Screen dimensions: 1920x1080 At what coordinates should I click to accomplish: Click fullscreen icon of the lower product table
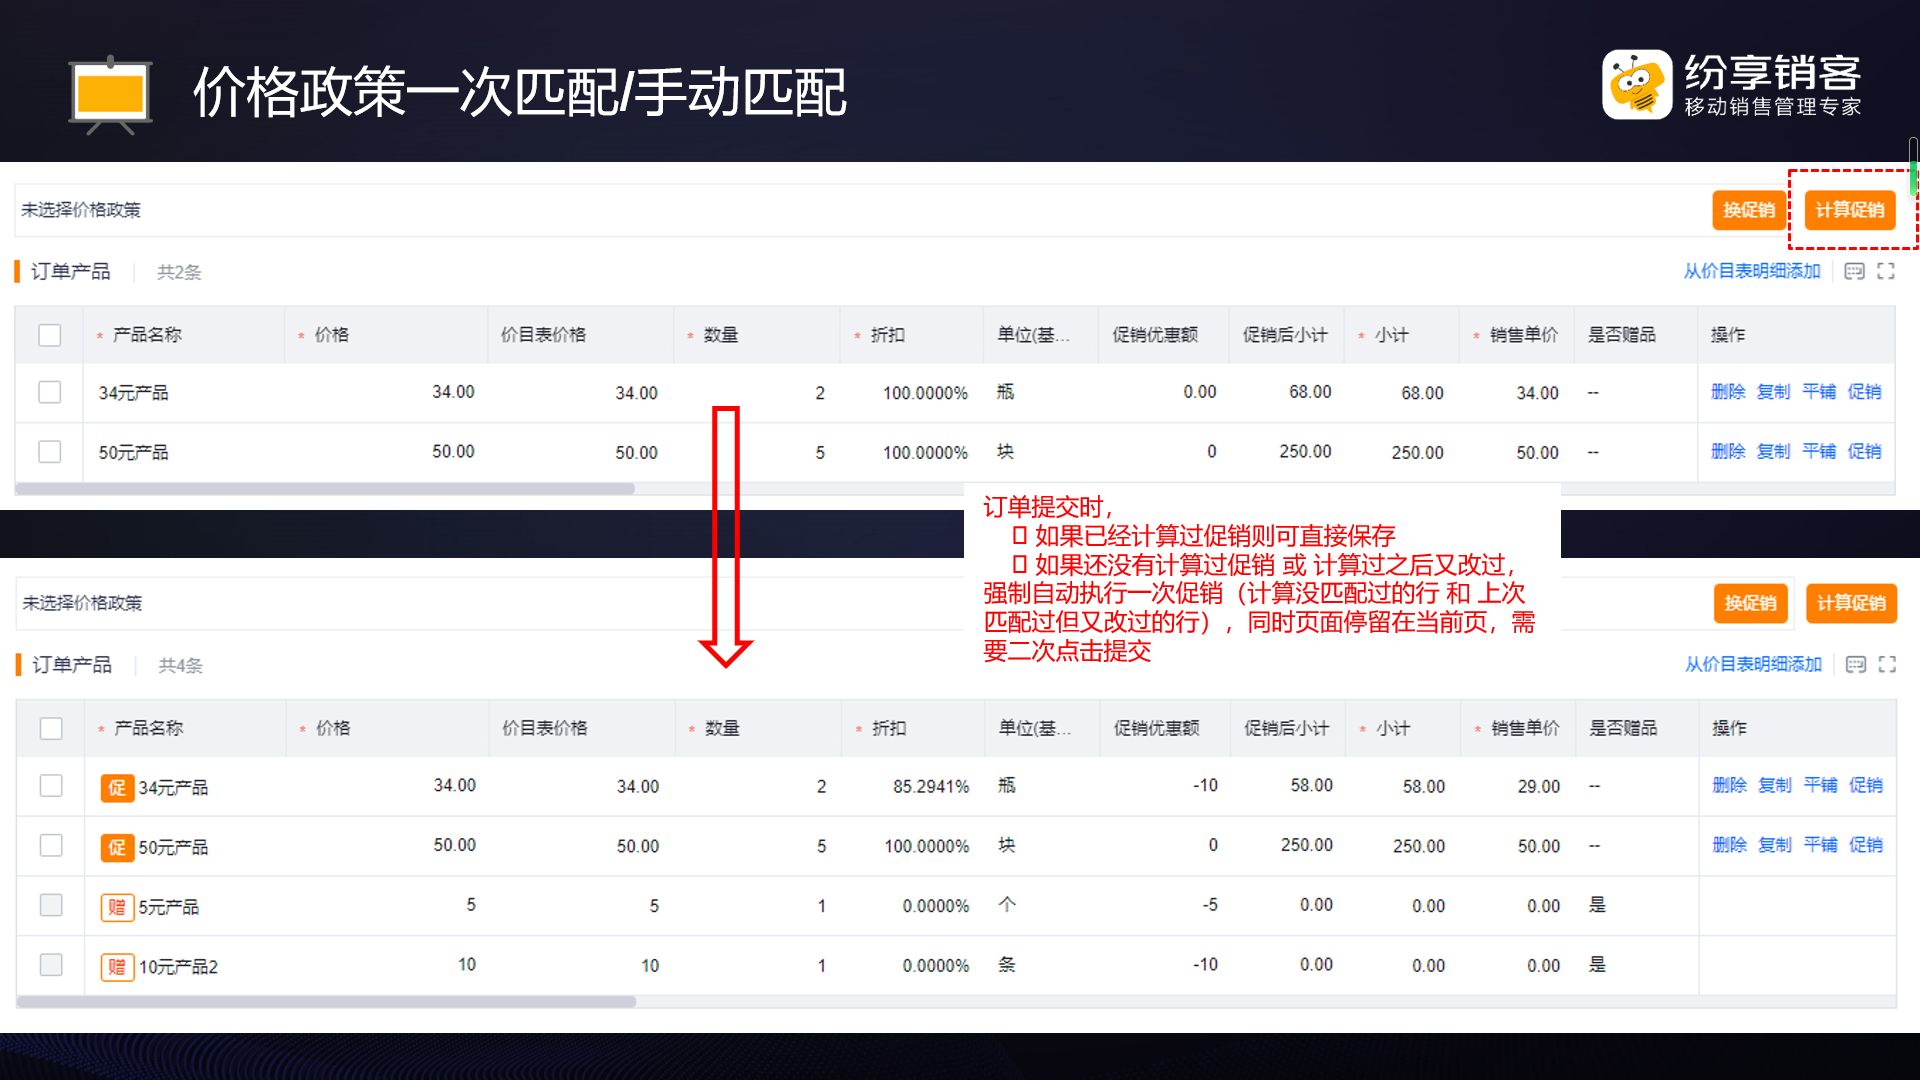(1888, 664)
